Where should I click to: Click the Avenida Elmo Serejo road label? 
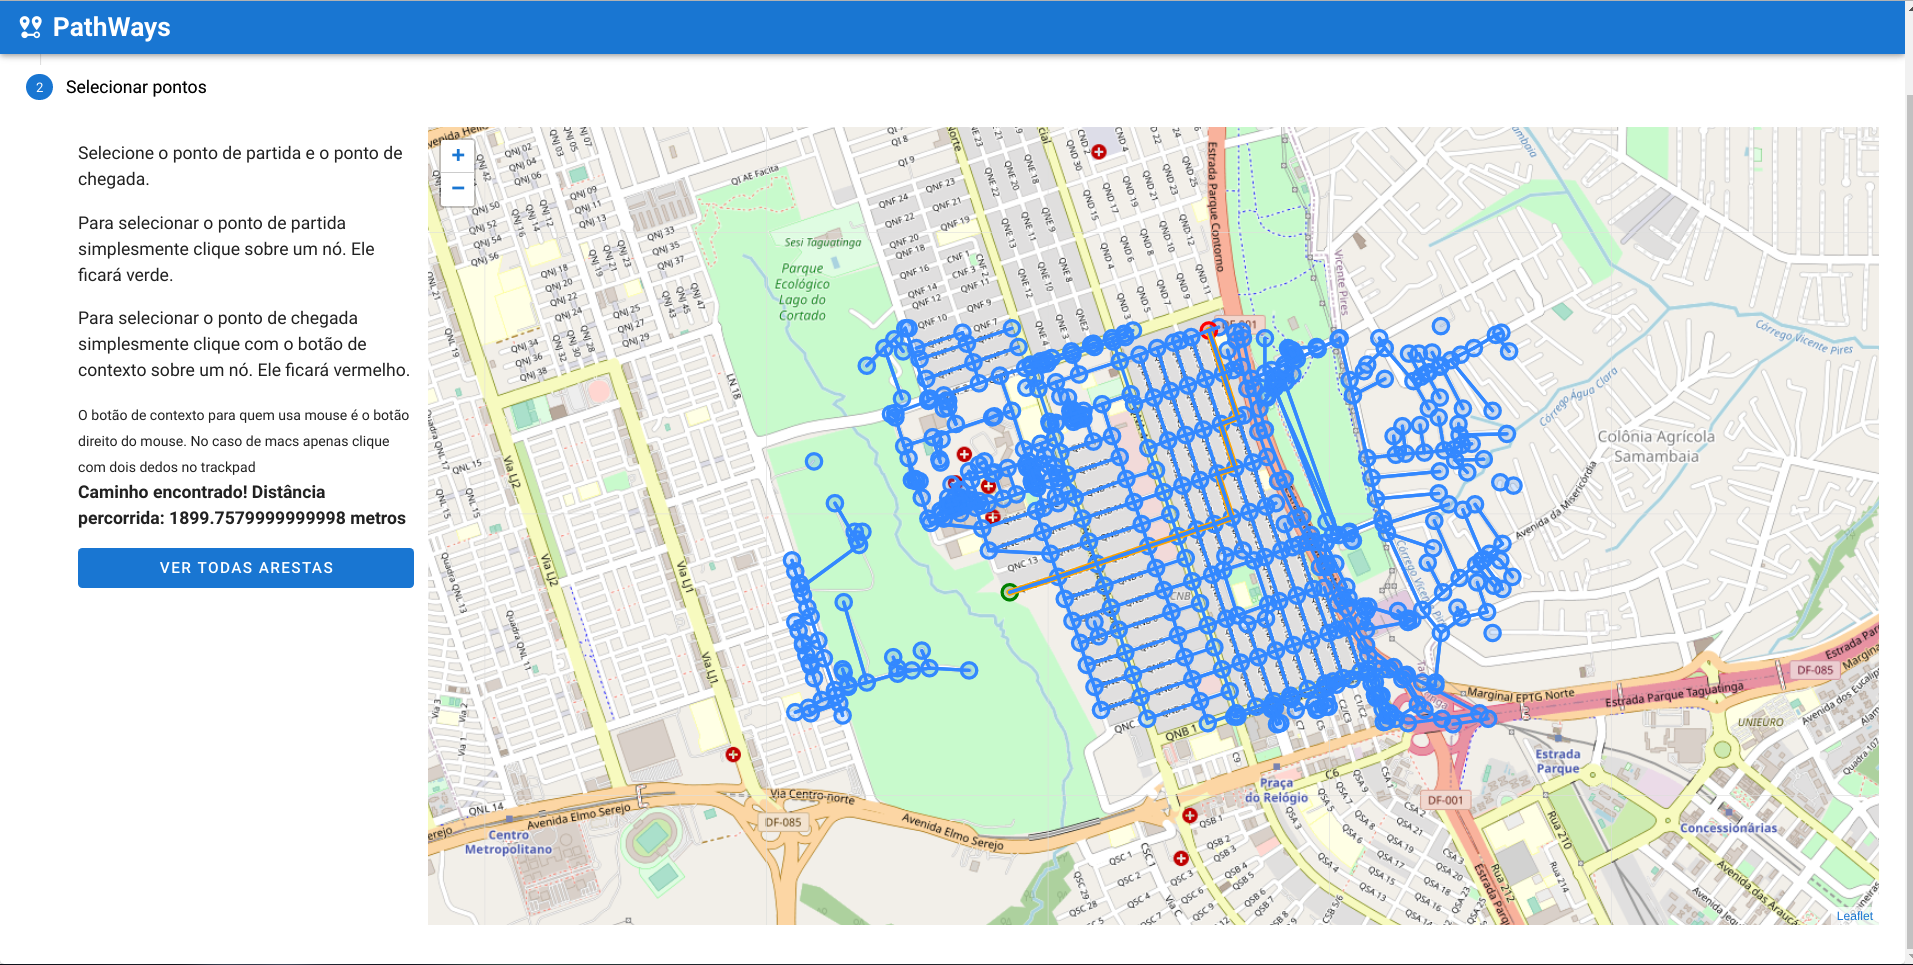click(952, 831)
